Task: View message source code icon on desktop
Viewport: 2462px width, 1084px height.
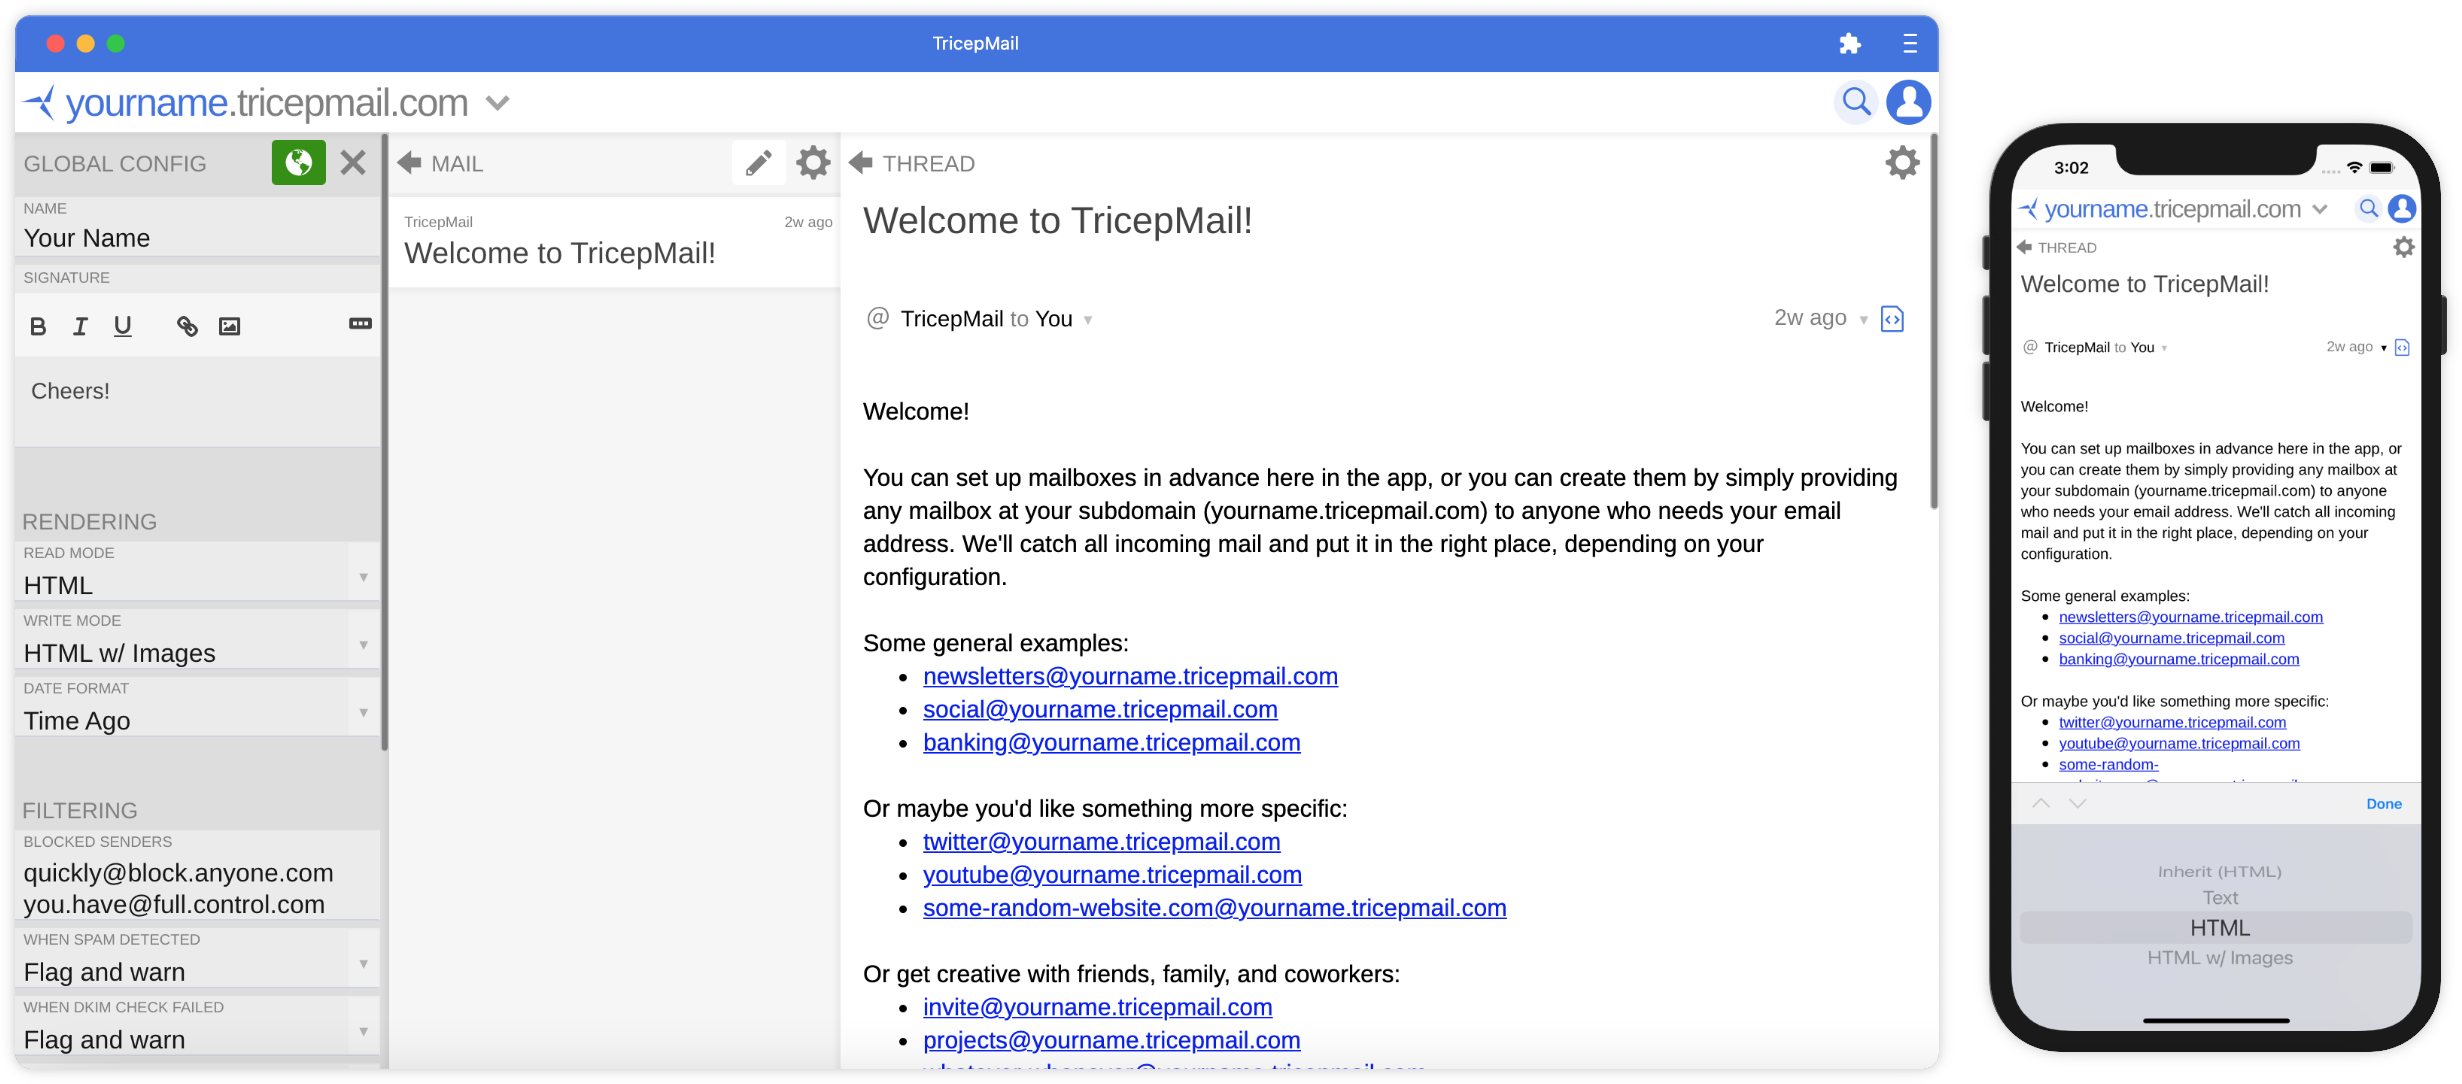Action: (1892, 319)
